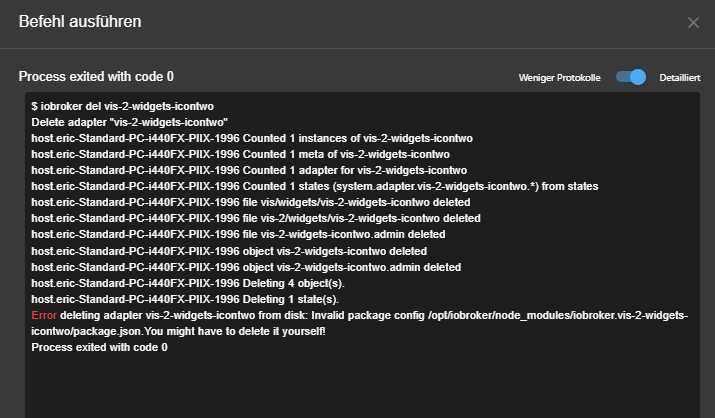Click the Weniger Protokolle label
The image size is (715, 418).
point(560,78)
